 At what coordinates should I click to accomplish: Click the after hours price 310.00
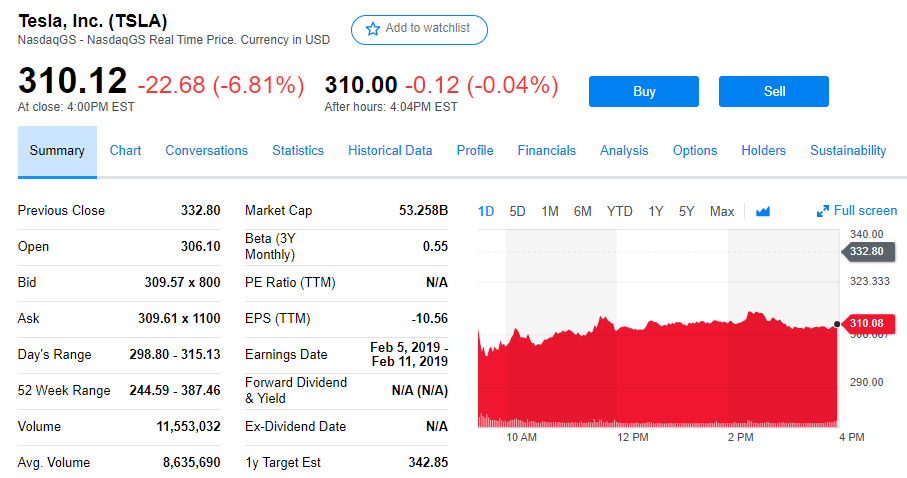click(x=361, y=85)
